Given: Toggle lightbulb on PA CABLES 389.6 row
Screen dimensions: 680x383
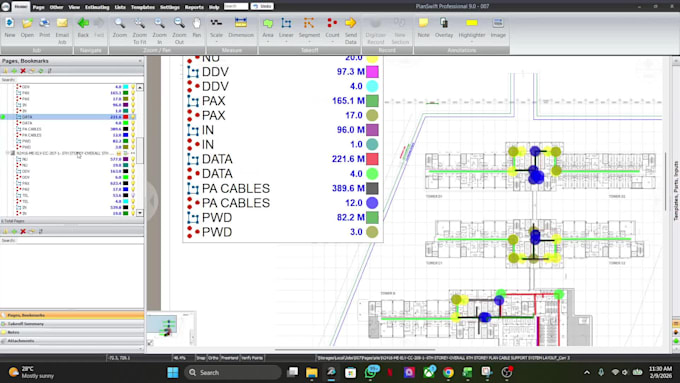Looking at the screenshot, I should 133,129.
